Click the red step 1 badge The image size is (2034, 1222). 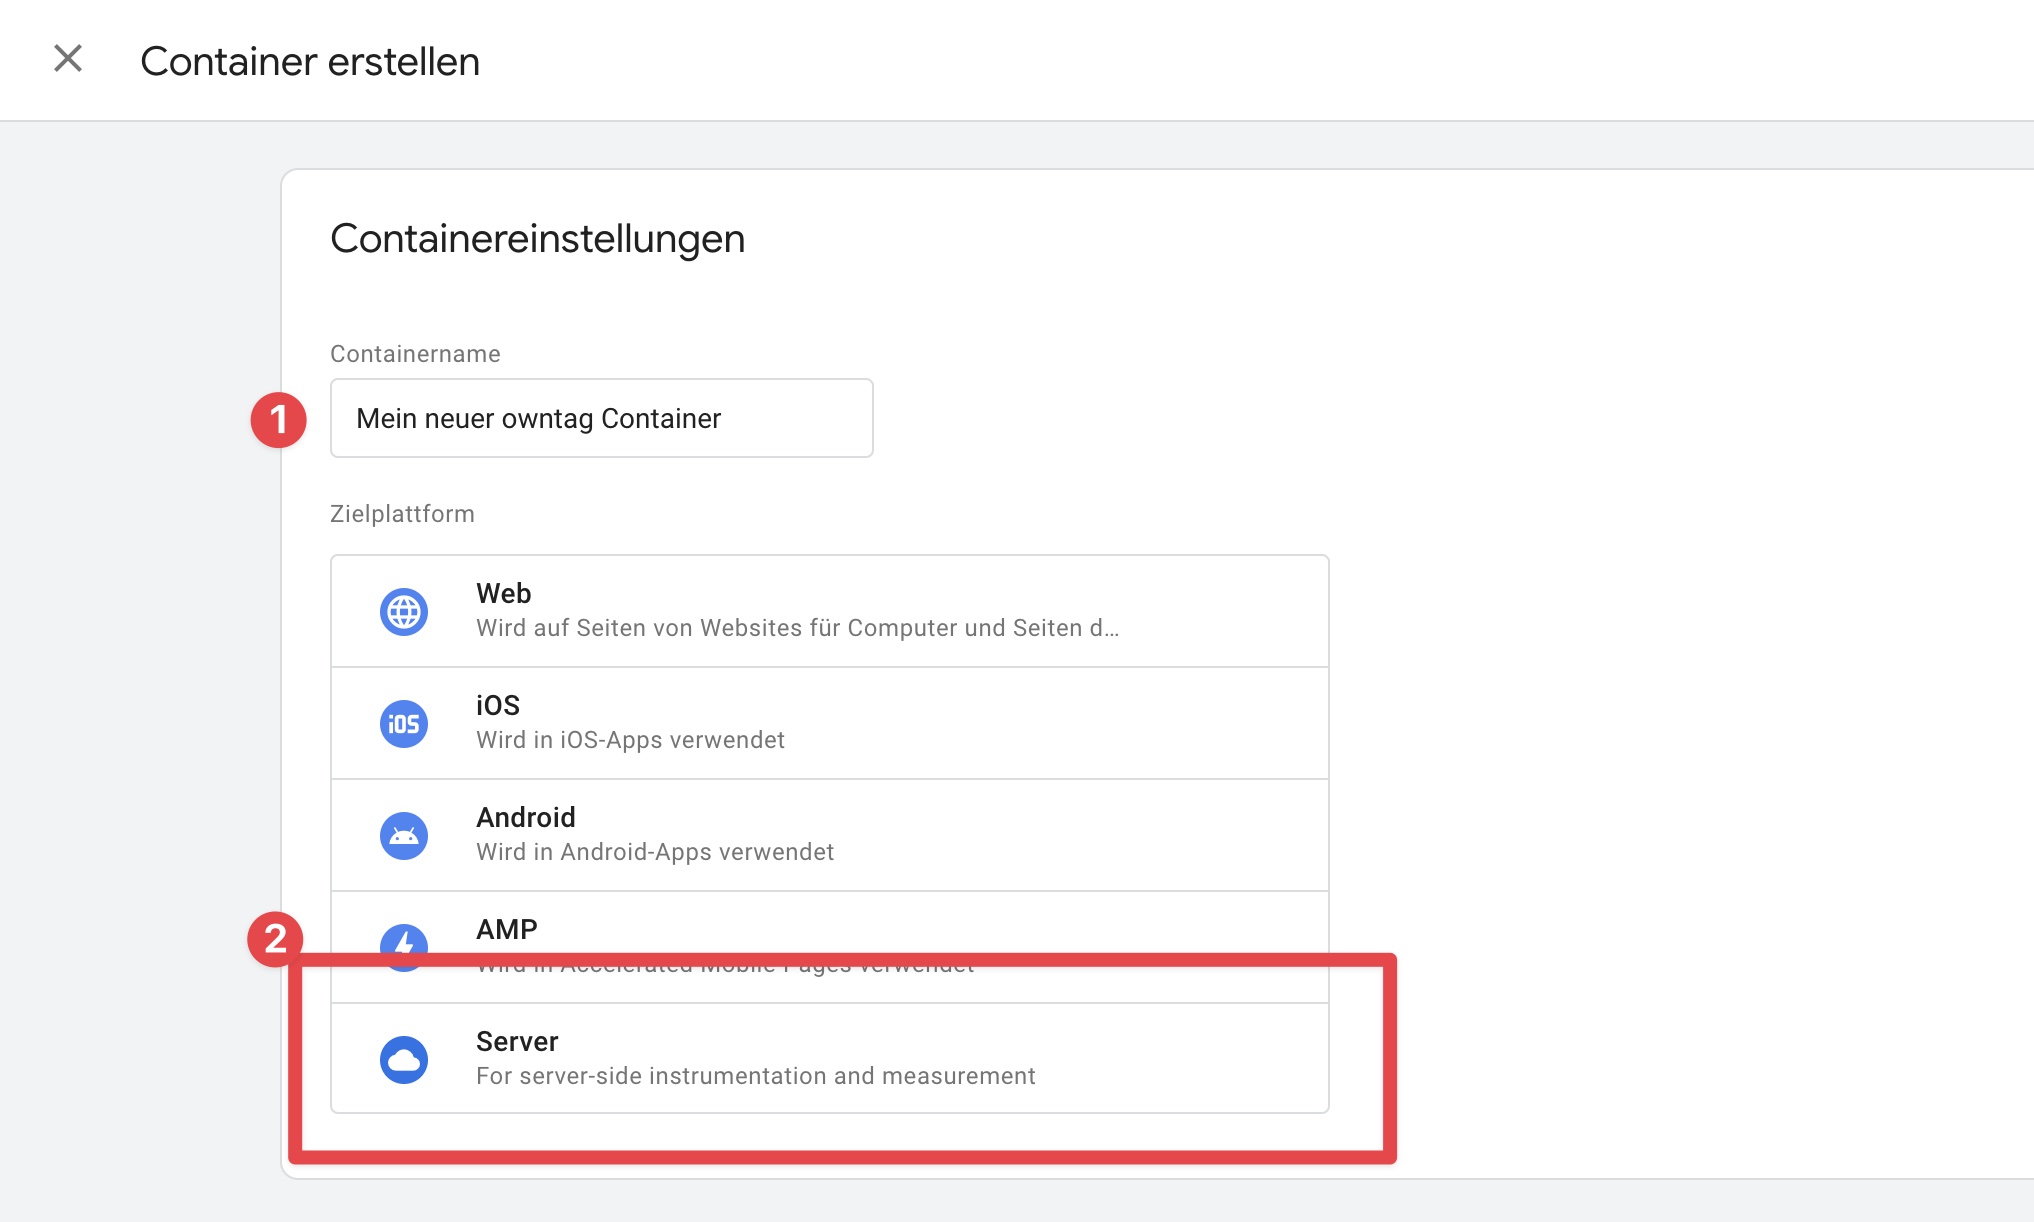[x=278, y=419]
